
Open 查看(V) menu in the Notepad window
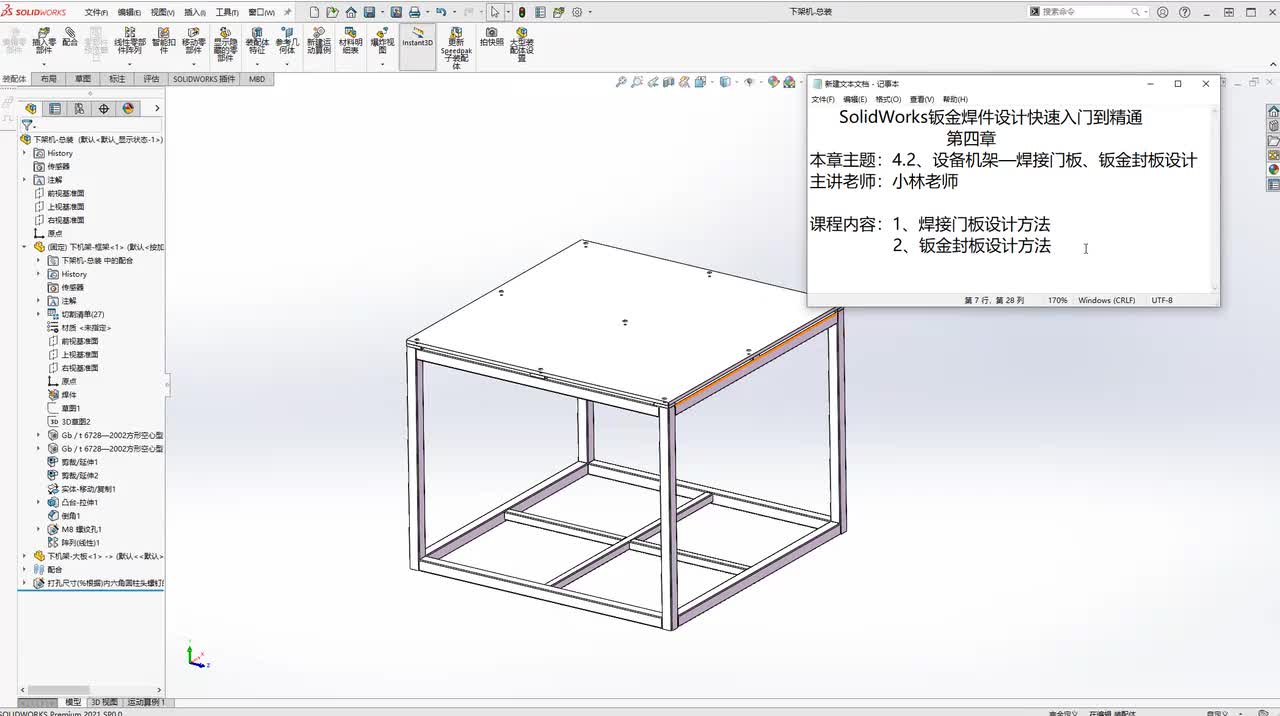[922, 100]
